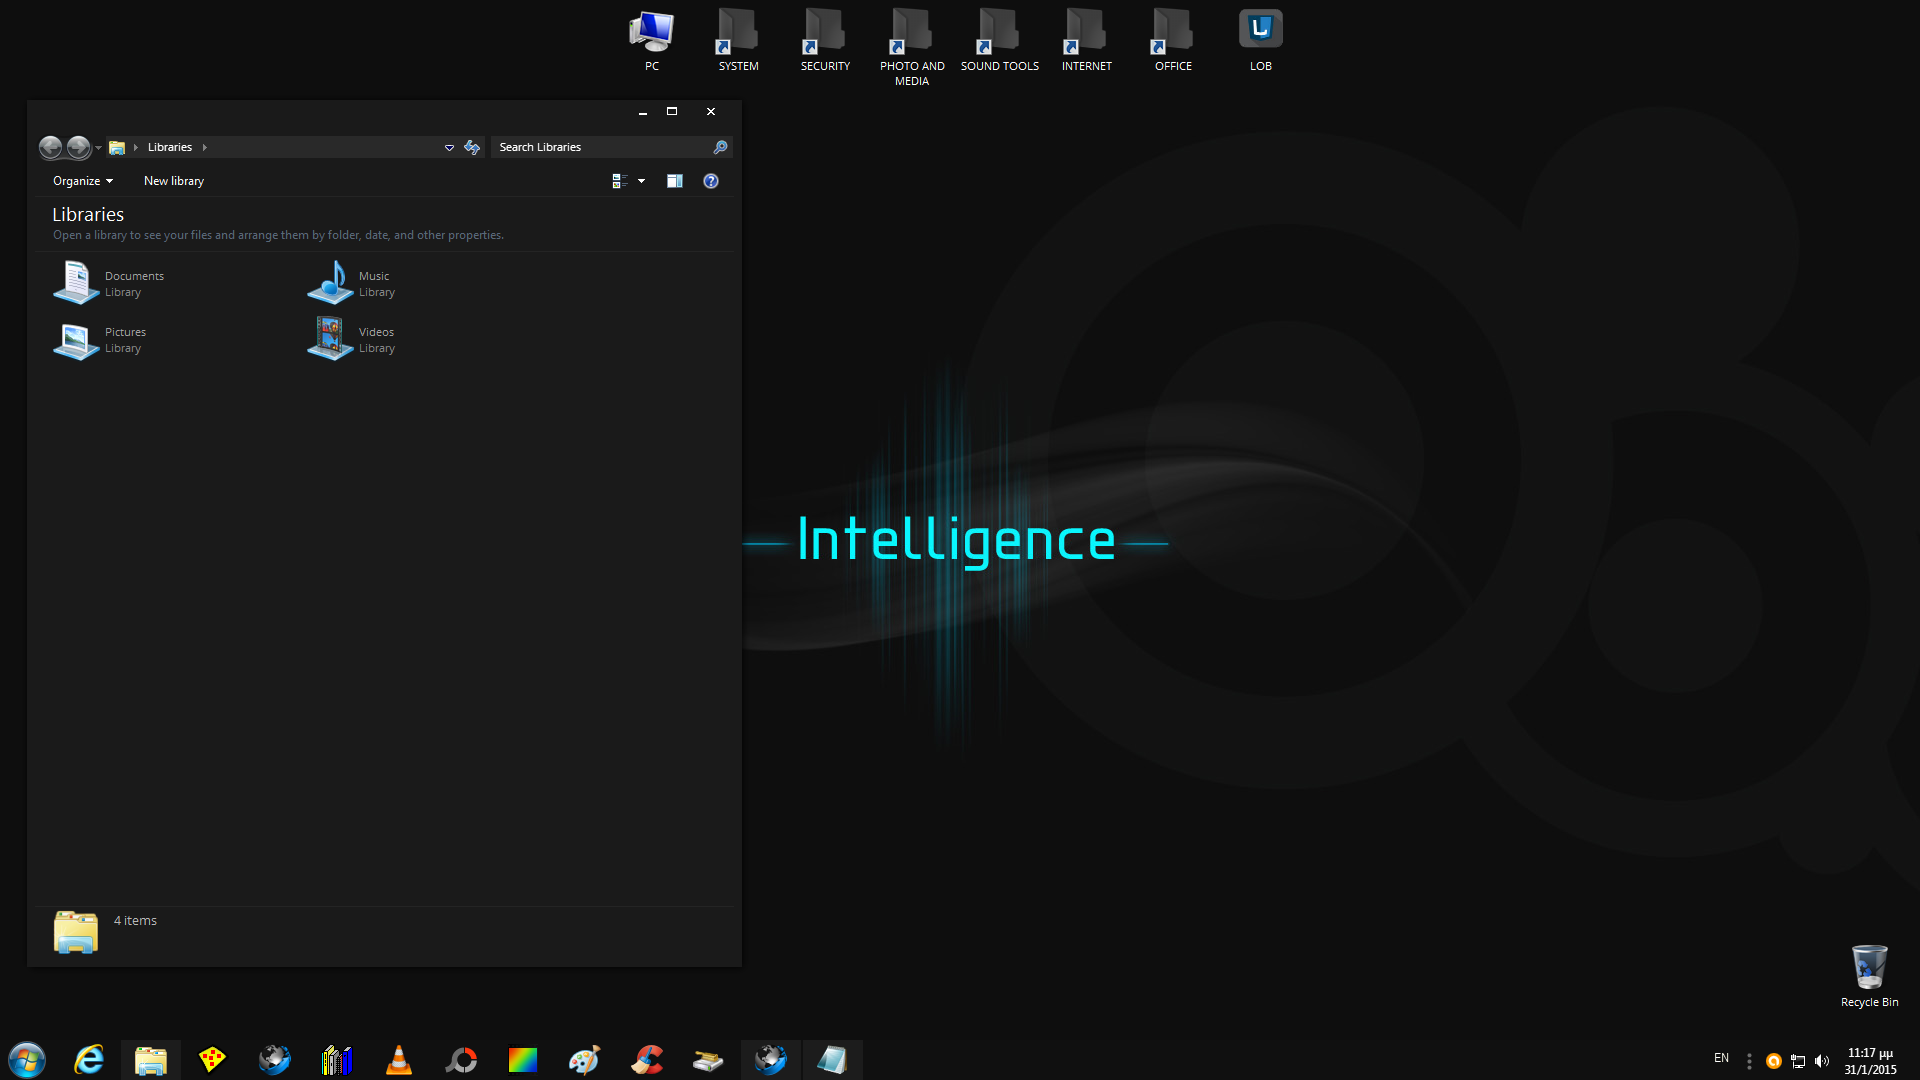Launch VLC media player from taskbar

[x=399, y=1059]
